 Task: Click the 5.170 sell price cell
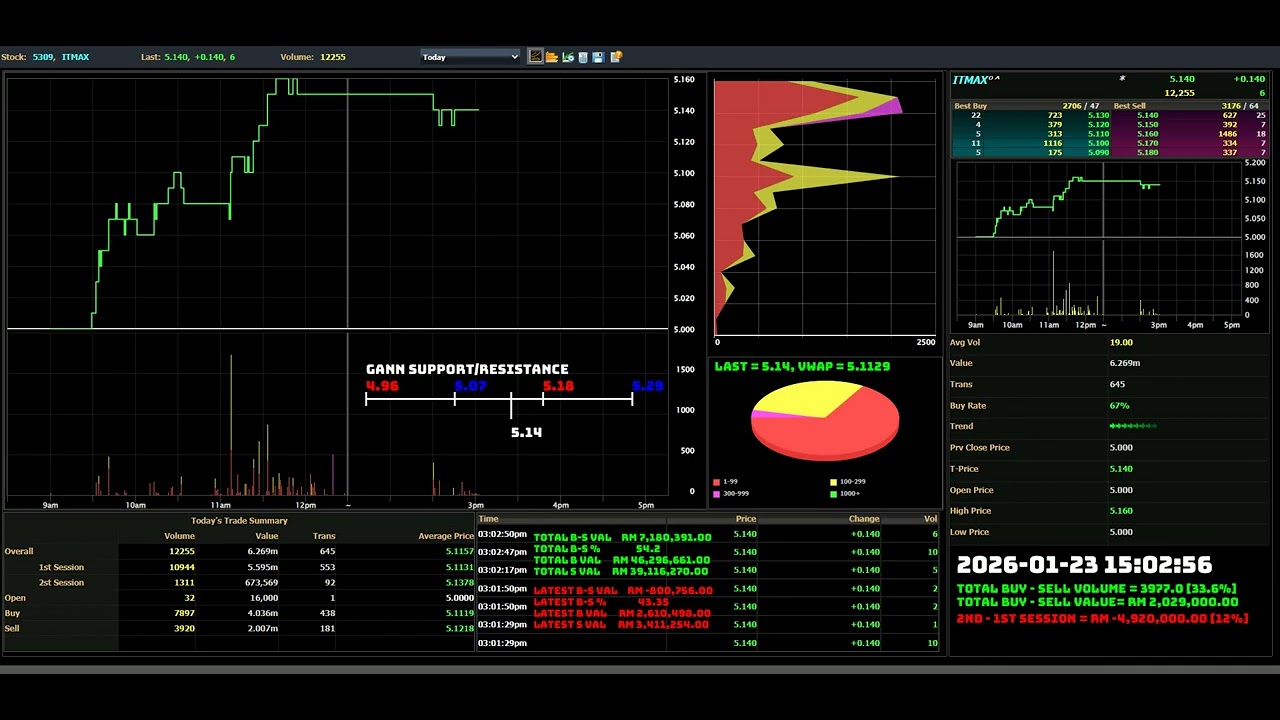1147,144
